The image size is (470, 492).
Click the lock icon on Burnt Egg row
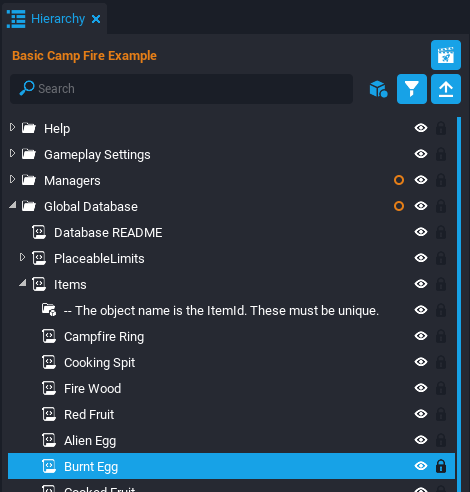point(441,466)
